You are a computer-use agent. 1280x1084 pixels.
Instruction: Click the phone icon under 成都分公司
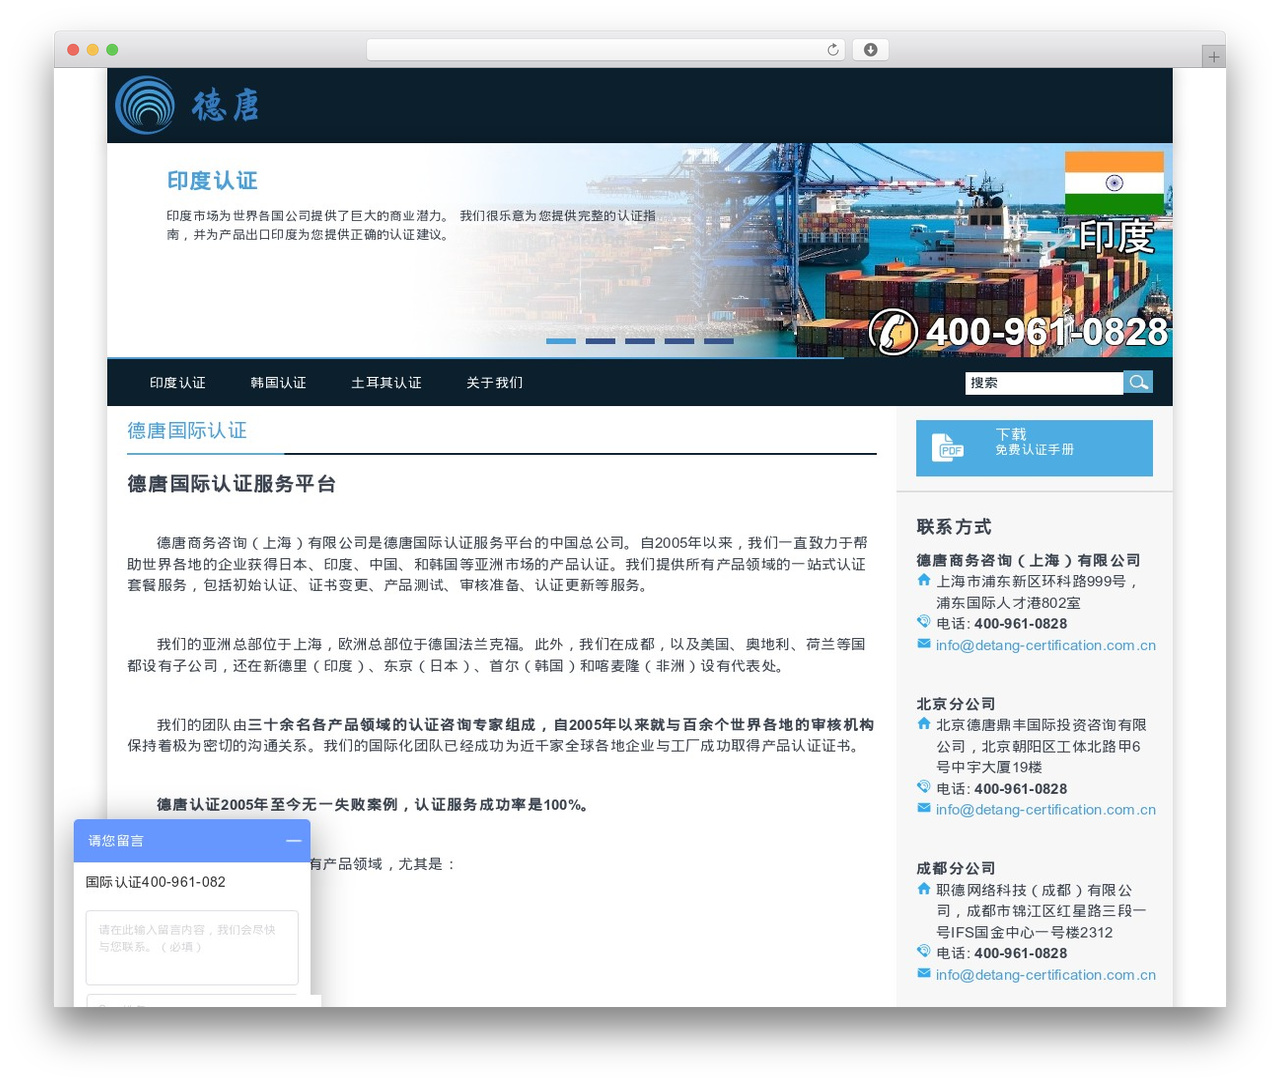pyautogui.click(x=924, y=951)
